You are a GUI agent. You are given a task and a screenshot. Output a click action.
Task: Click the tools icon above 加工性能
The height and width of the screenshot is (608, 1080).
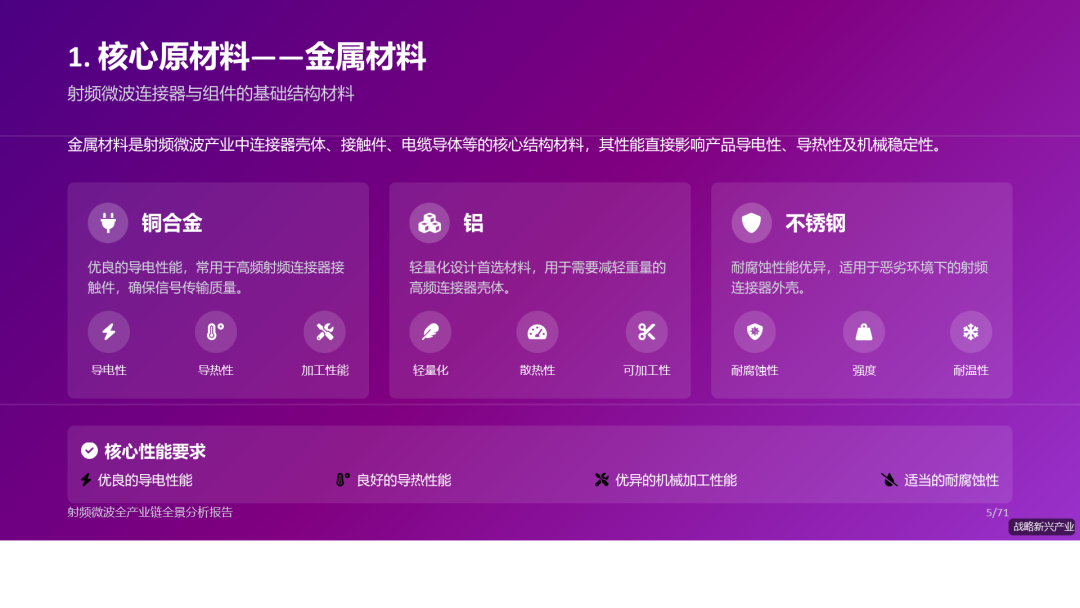(324, 331)
